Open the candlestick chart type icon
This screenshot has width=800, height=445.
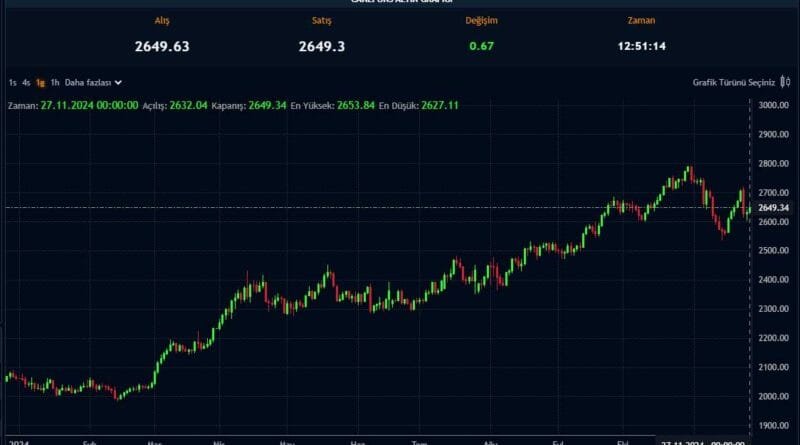pyautogui.click(x=785, y=82)
